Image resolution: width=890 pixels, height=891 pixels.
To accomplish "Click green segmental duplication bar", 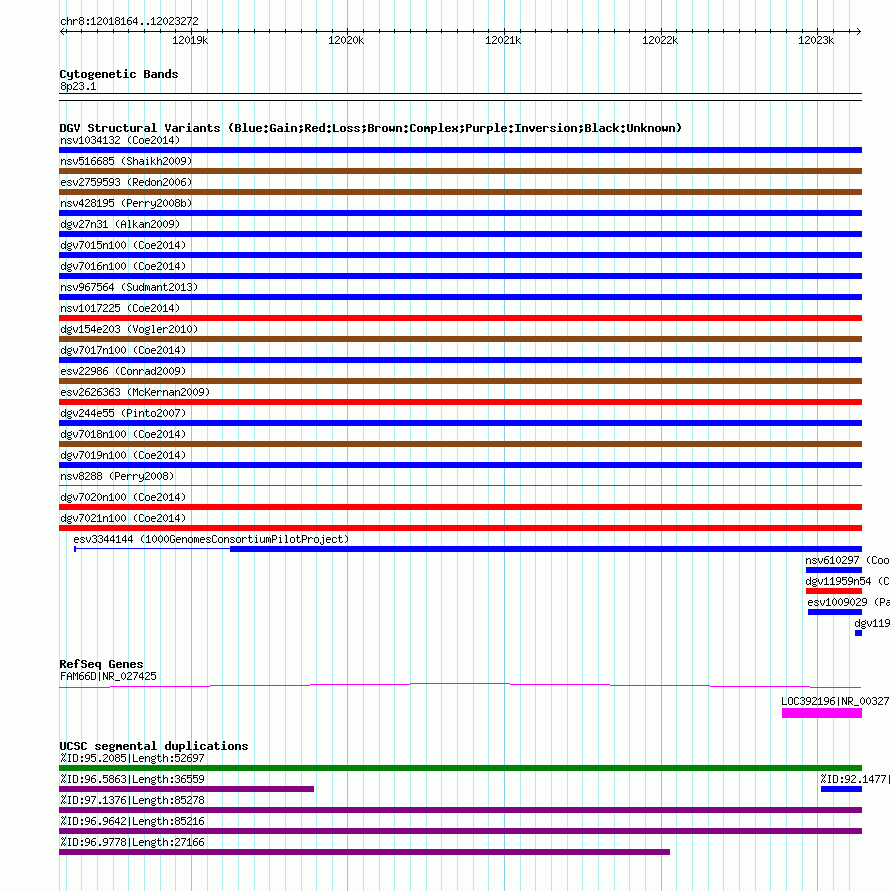I will click(x=460, y=768).
